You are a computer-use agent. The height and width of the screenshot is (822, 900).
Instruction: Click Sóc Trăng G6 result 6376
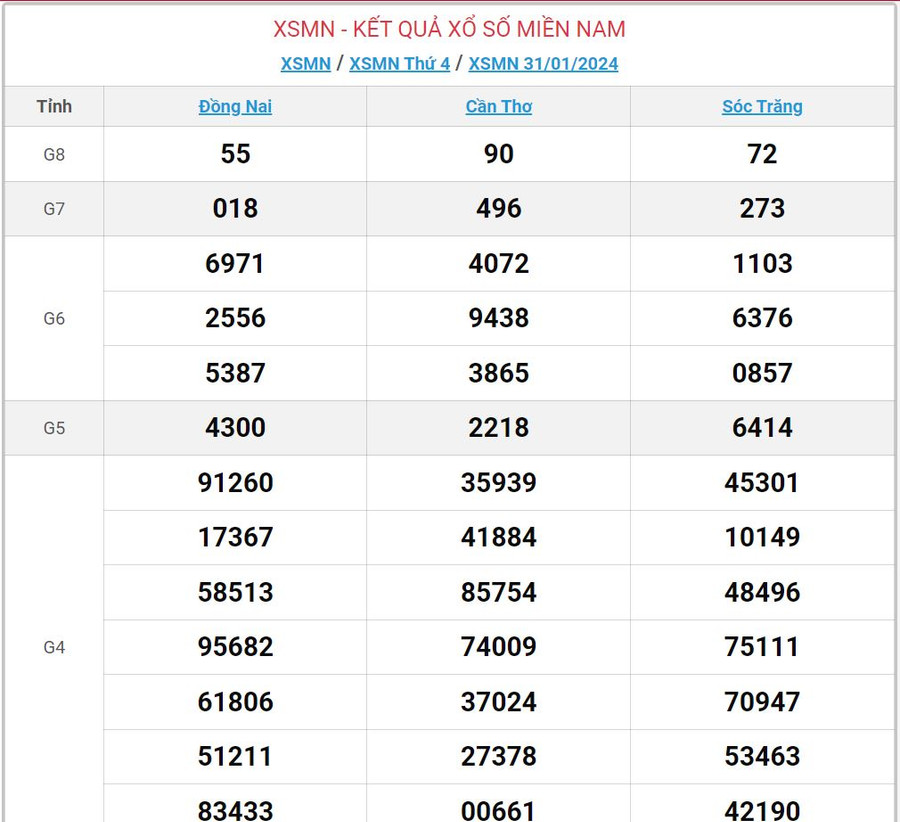[x=762, y=318]
